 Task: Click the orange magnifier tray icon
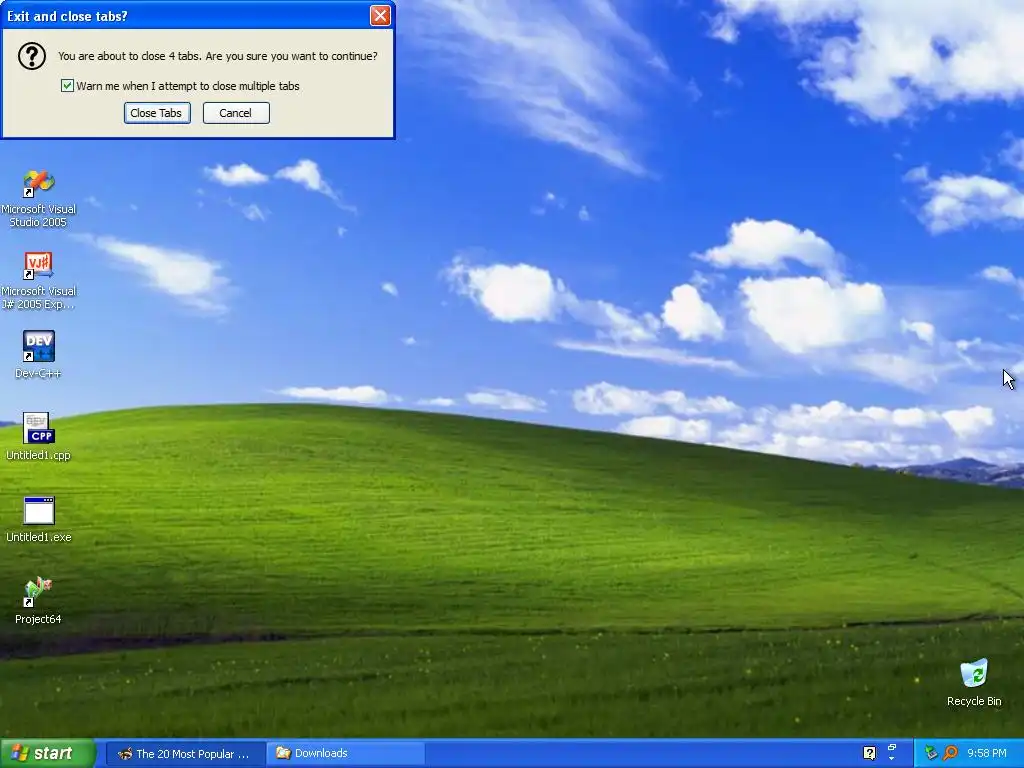pyautogui.click(x=950, y=753)
